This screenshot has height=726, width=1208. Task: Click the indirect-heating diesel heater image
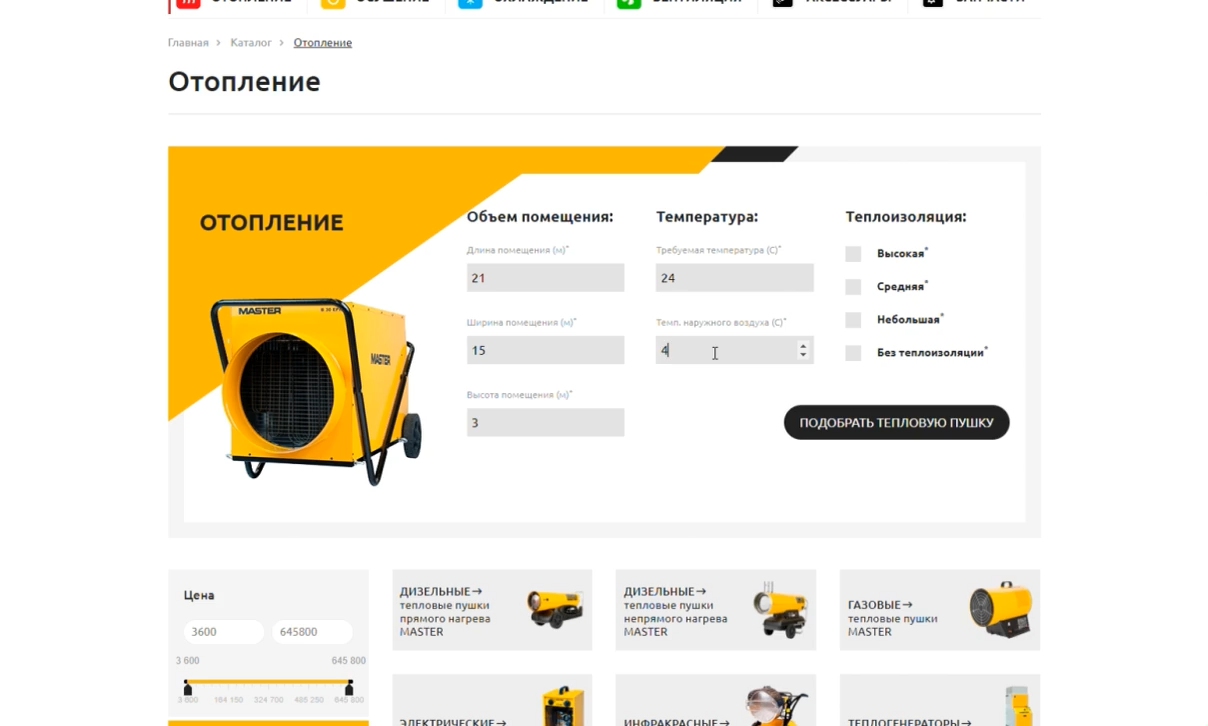pos(780,608)
